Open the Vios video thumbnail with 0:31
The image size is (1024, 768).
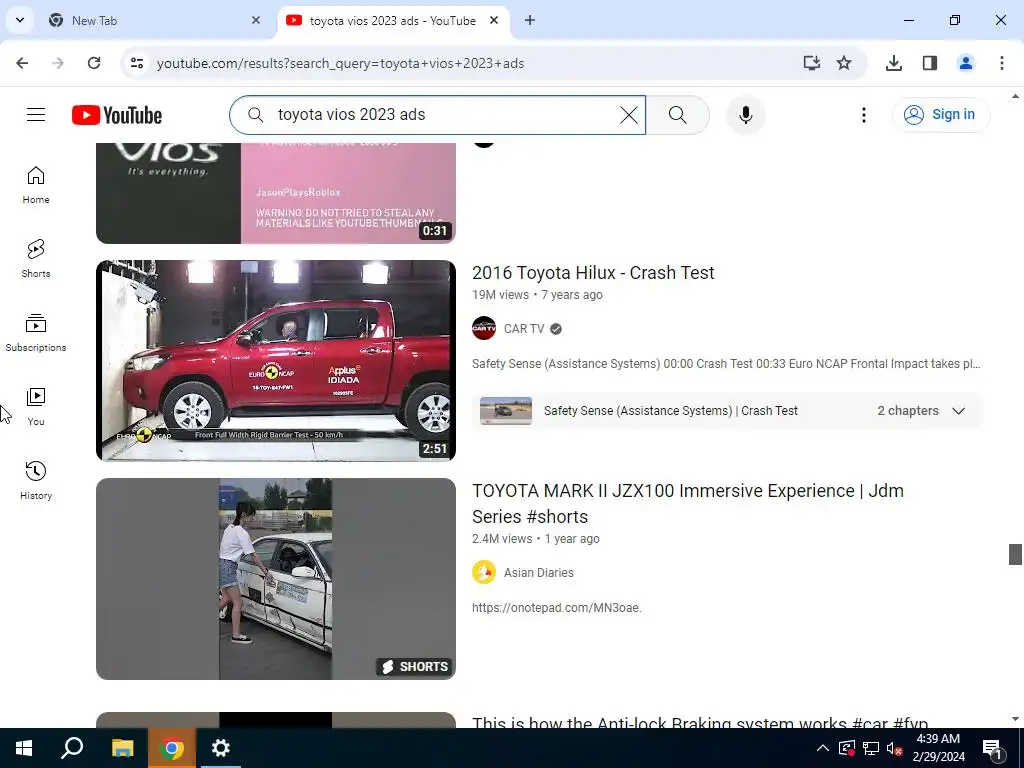[276, 193]
